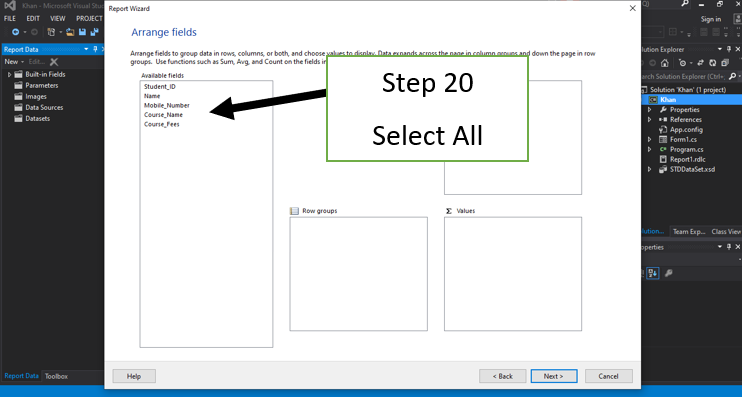Open the EDIT menu

coord(33,18)
